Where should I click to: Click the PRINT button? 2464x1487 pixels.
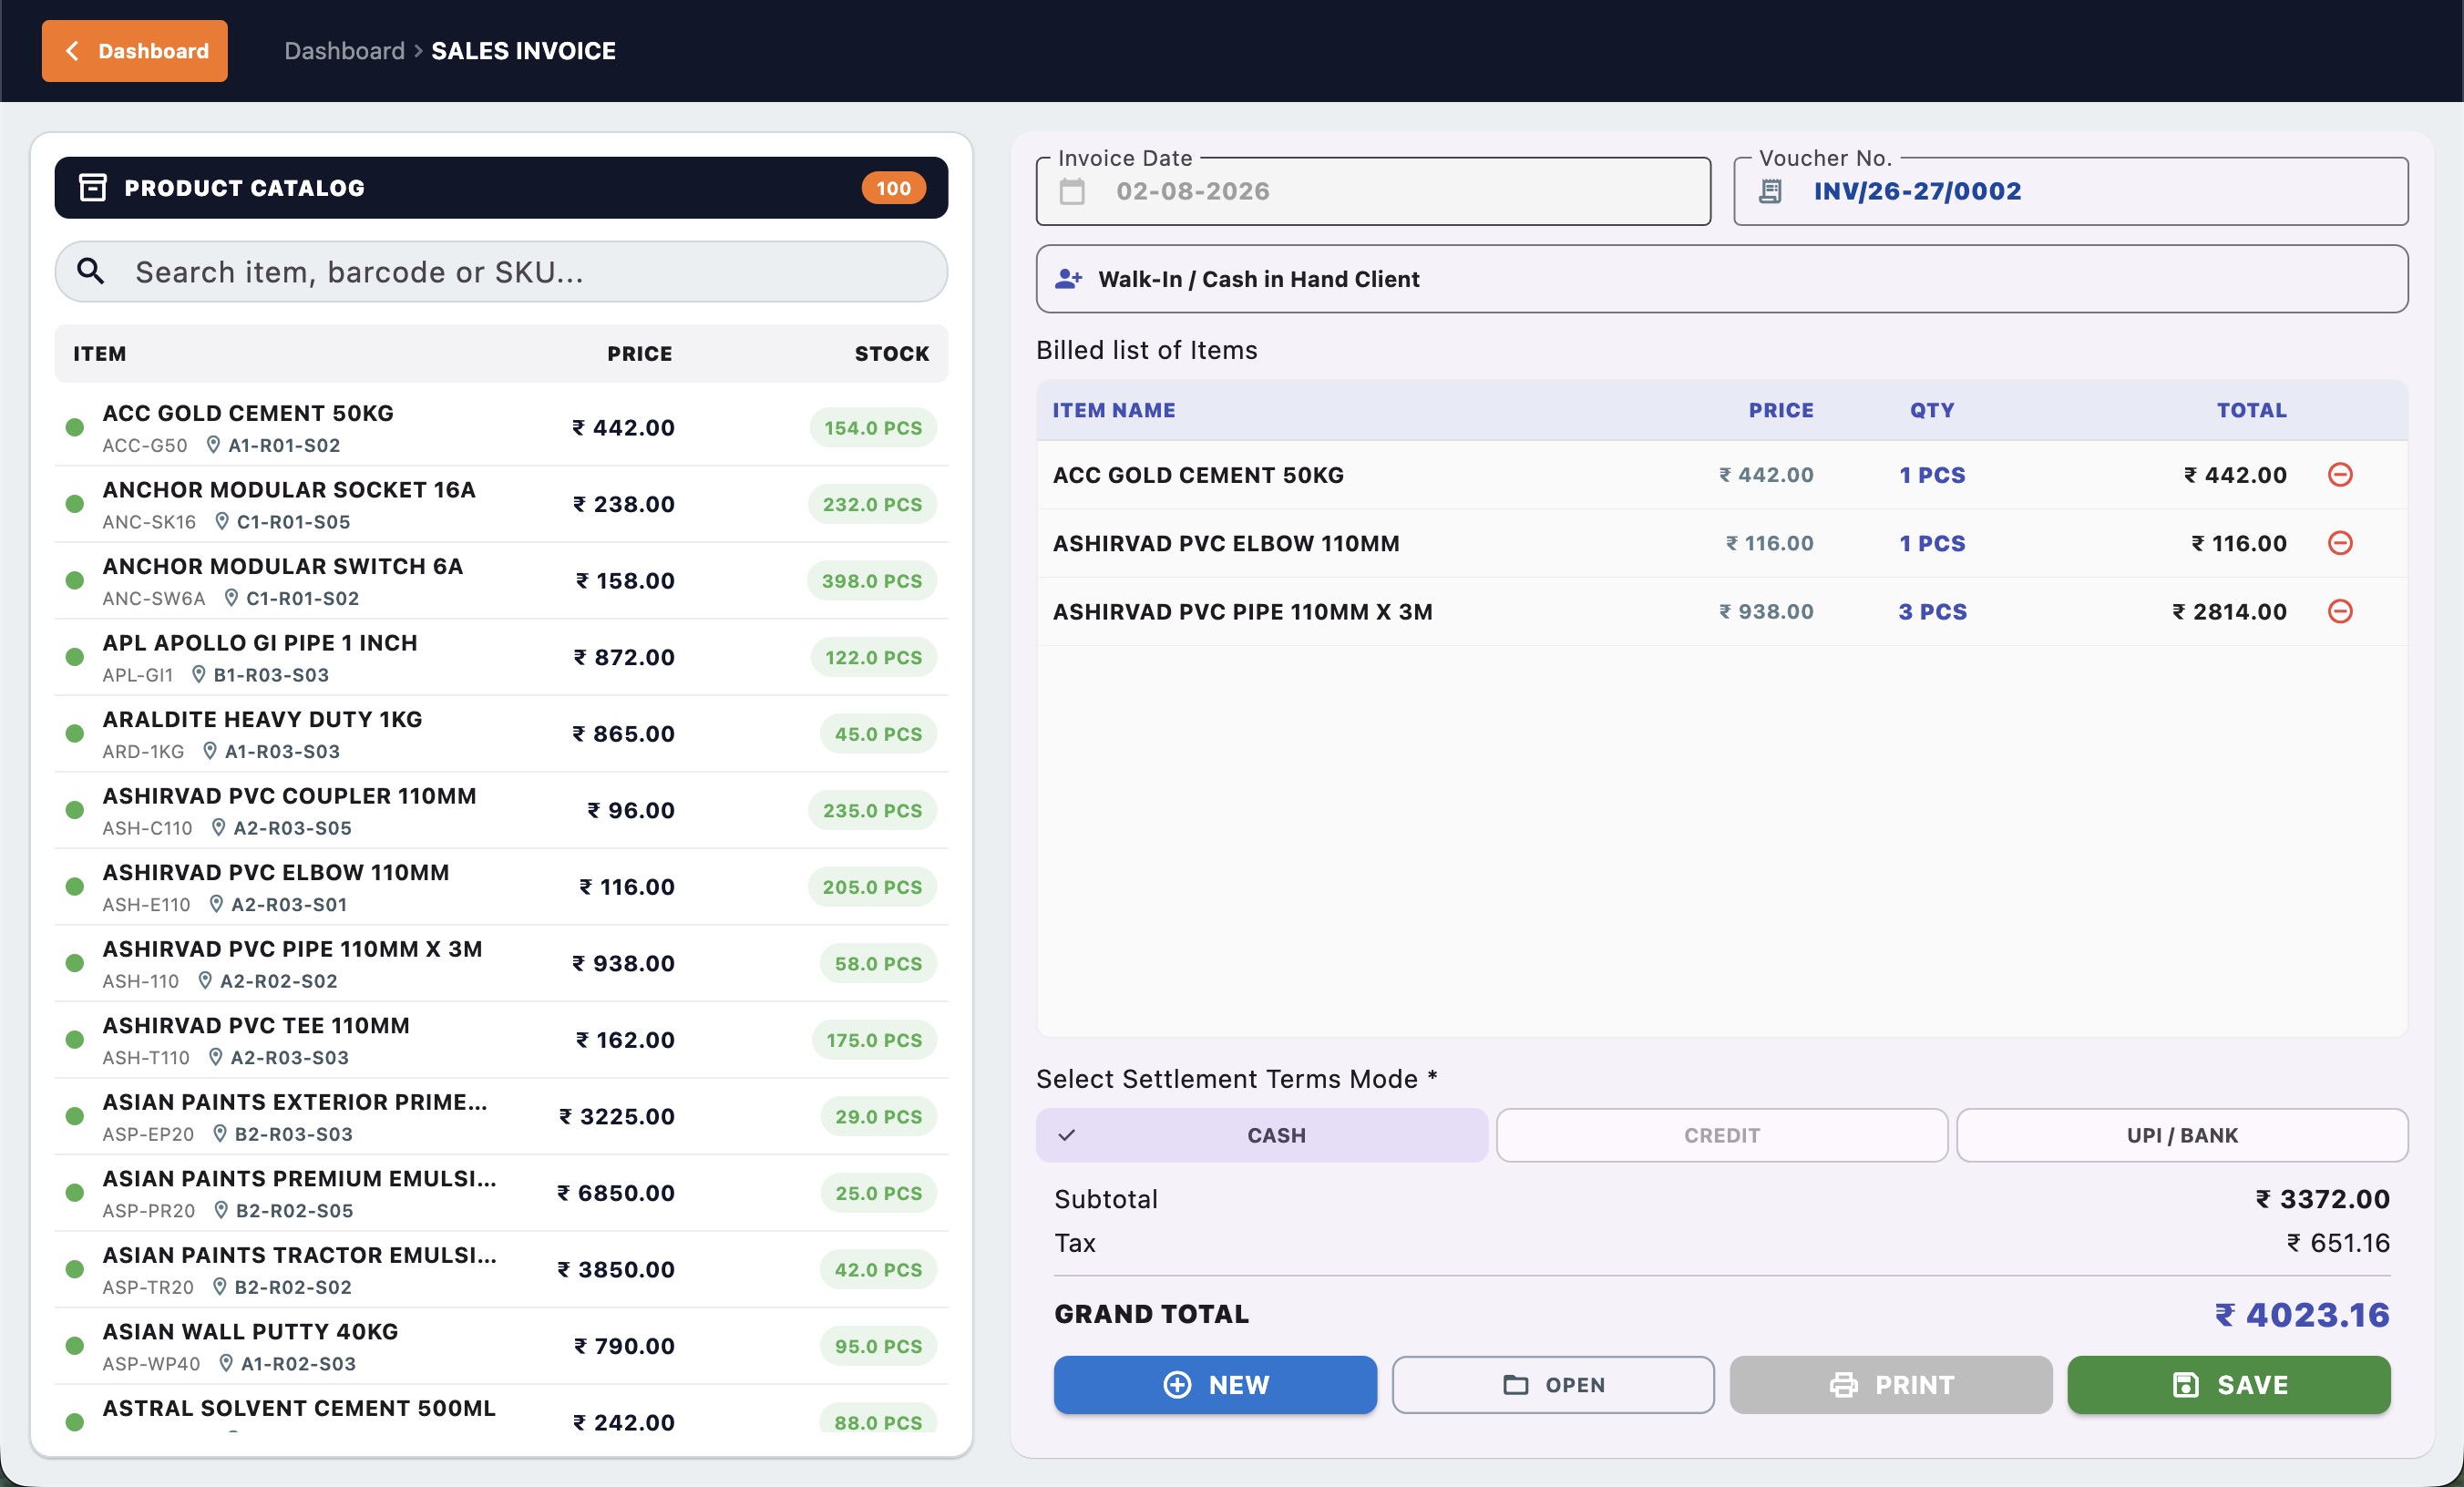coord(1891,1385)
